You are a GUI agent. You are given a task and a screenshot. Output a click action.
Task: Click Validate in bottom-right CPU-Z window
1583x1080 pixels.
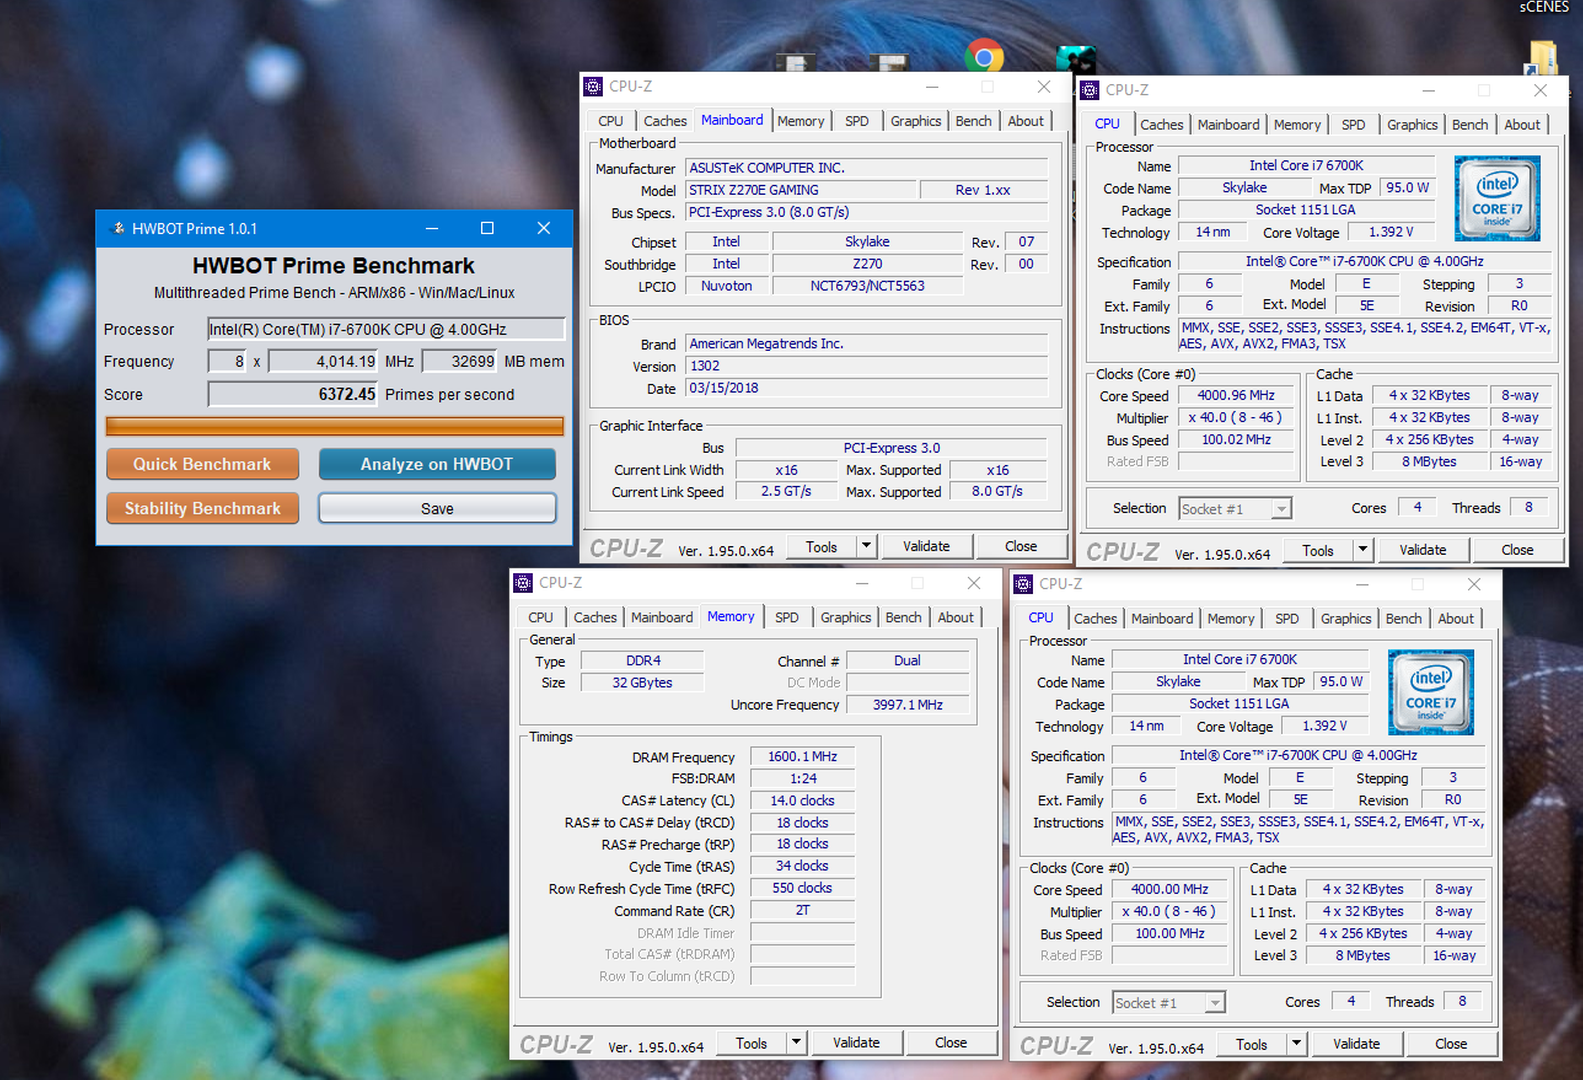pos(1356,1044)
